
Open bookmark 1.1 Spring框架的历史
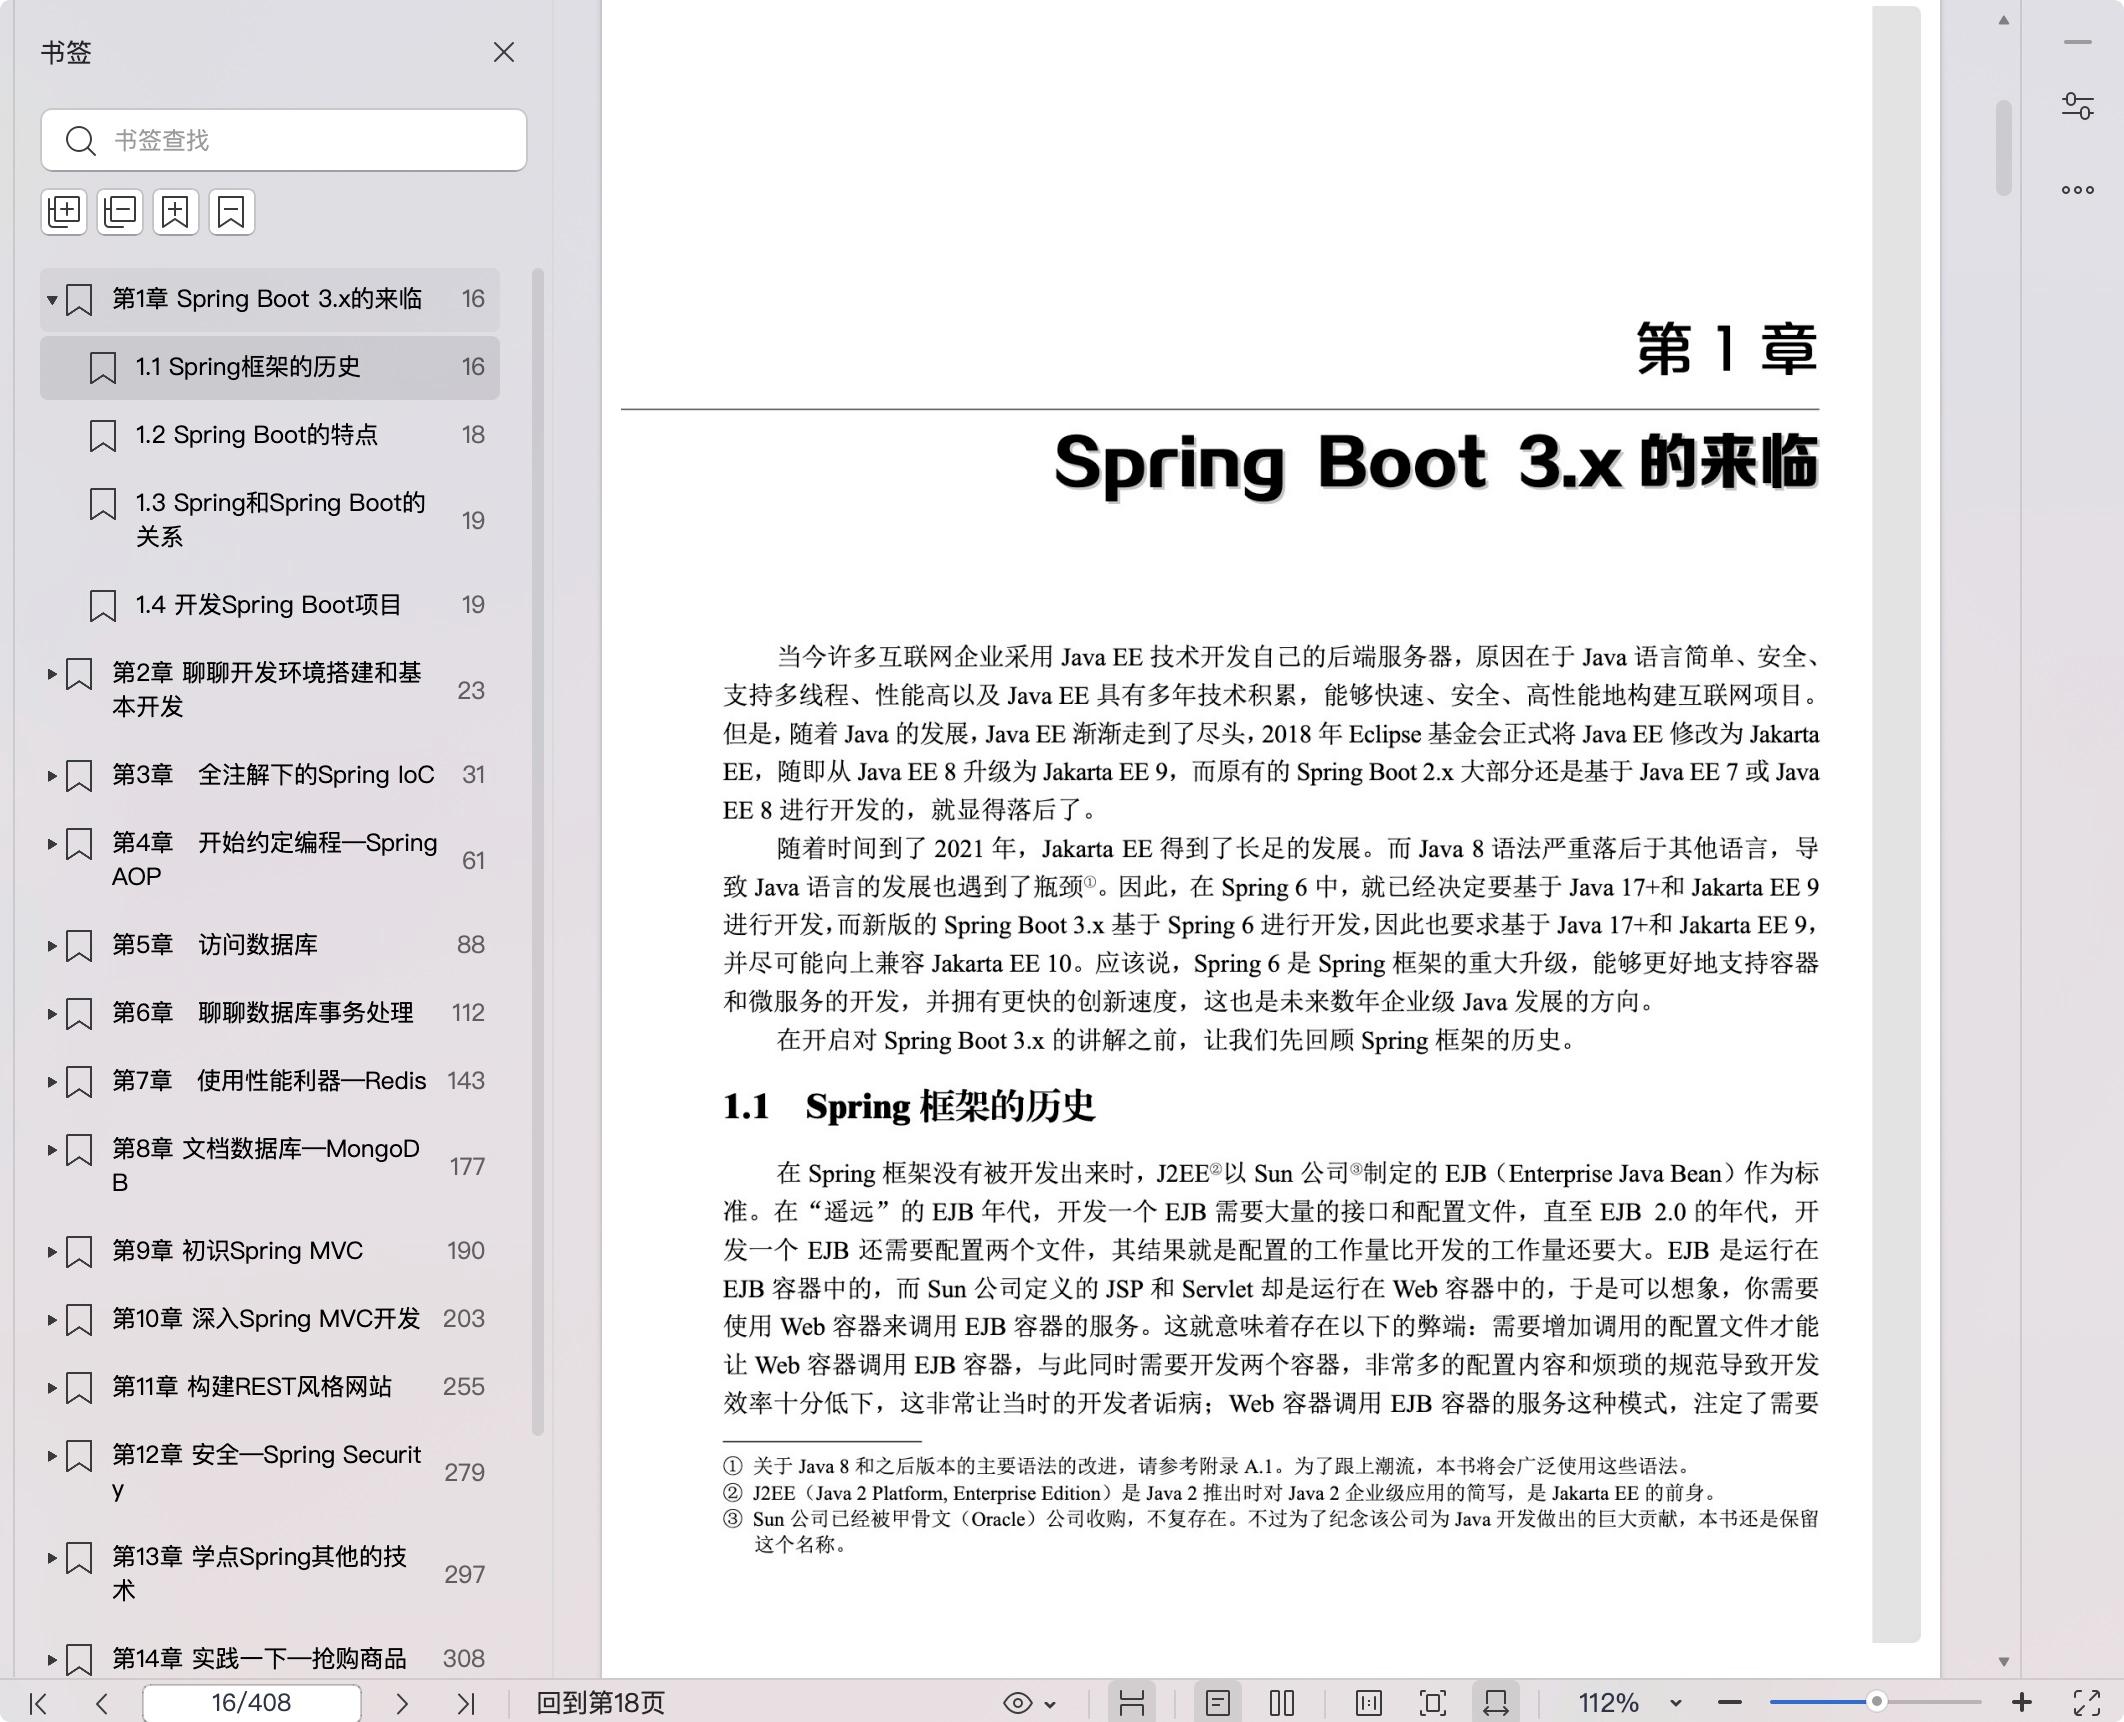click(x=270, y=367)
